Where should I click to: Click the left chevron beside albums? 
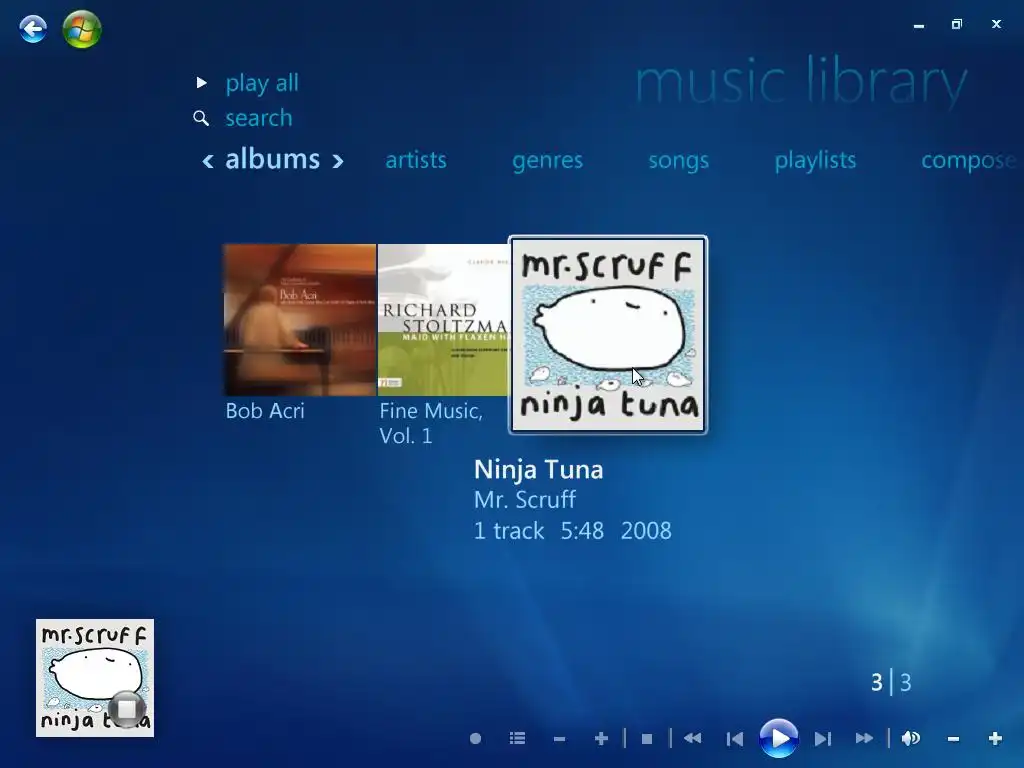pyautogui.click(x=208, y=161)
